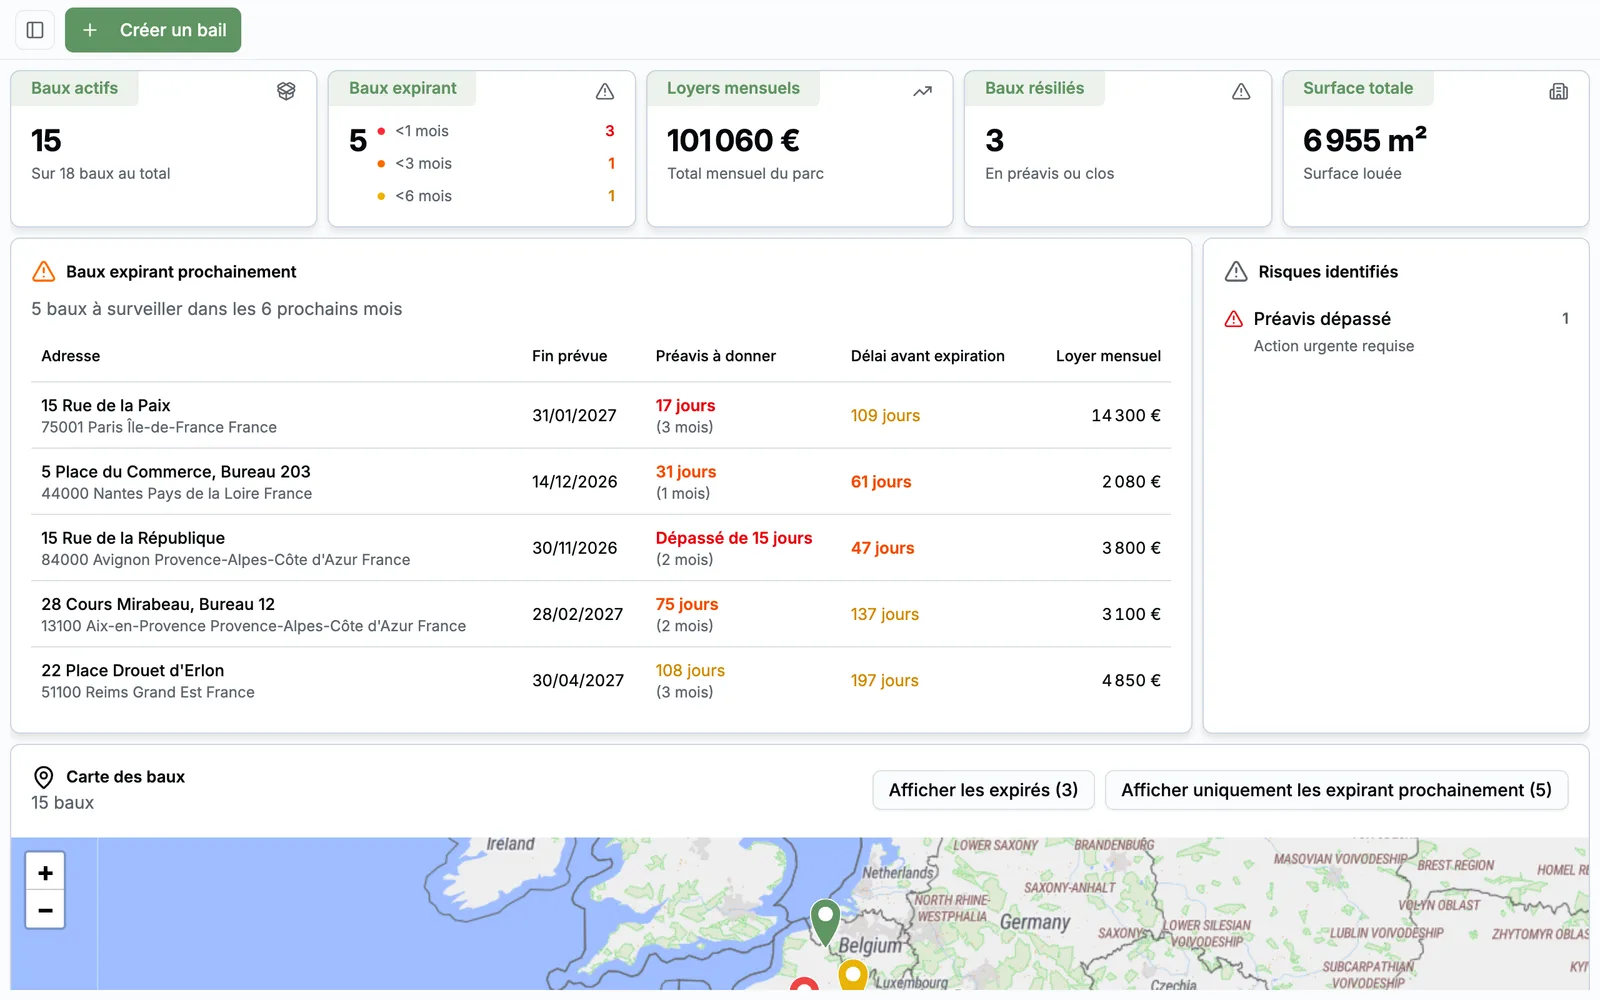This screenshot has height=1000, width=1600.
Task: Click the 101060 € monthly rent value
Action: [x=733, y=141]
